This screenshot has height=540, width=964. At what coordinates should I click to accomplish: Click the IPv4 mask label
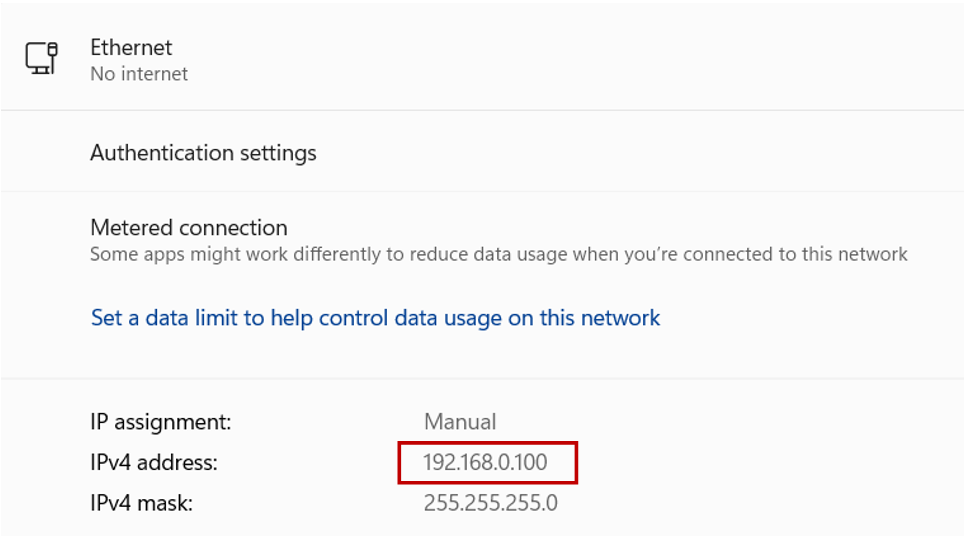(141, 503)
